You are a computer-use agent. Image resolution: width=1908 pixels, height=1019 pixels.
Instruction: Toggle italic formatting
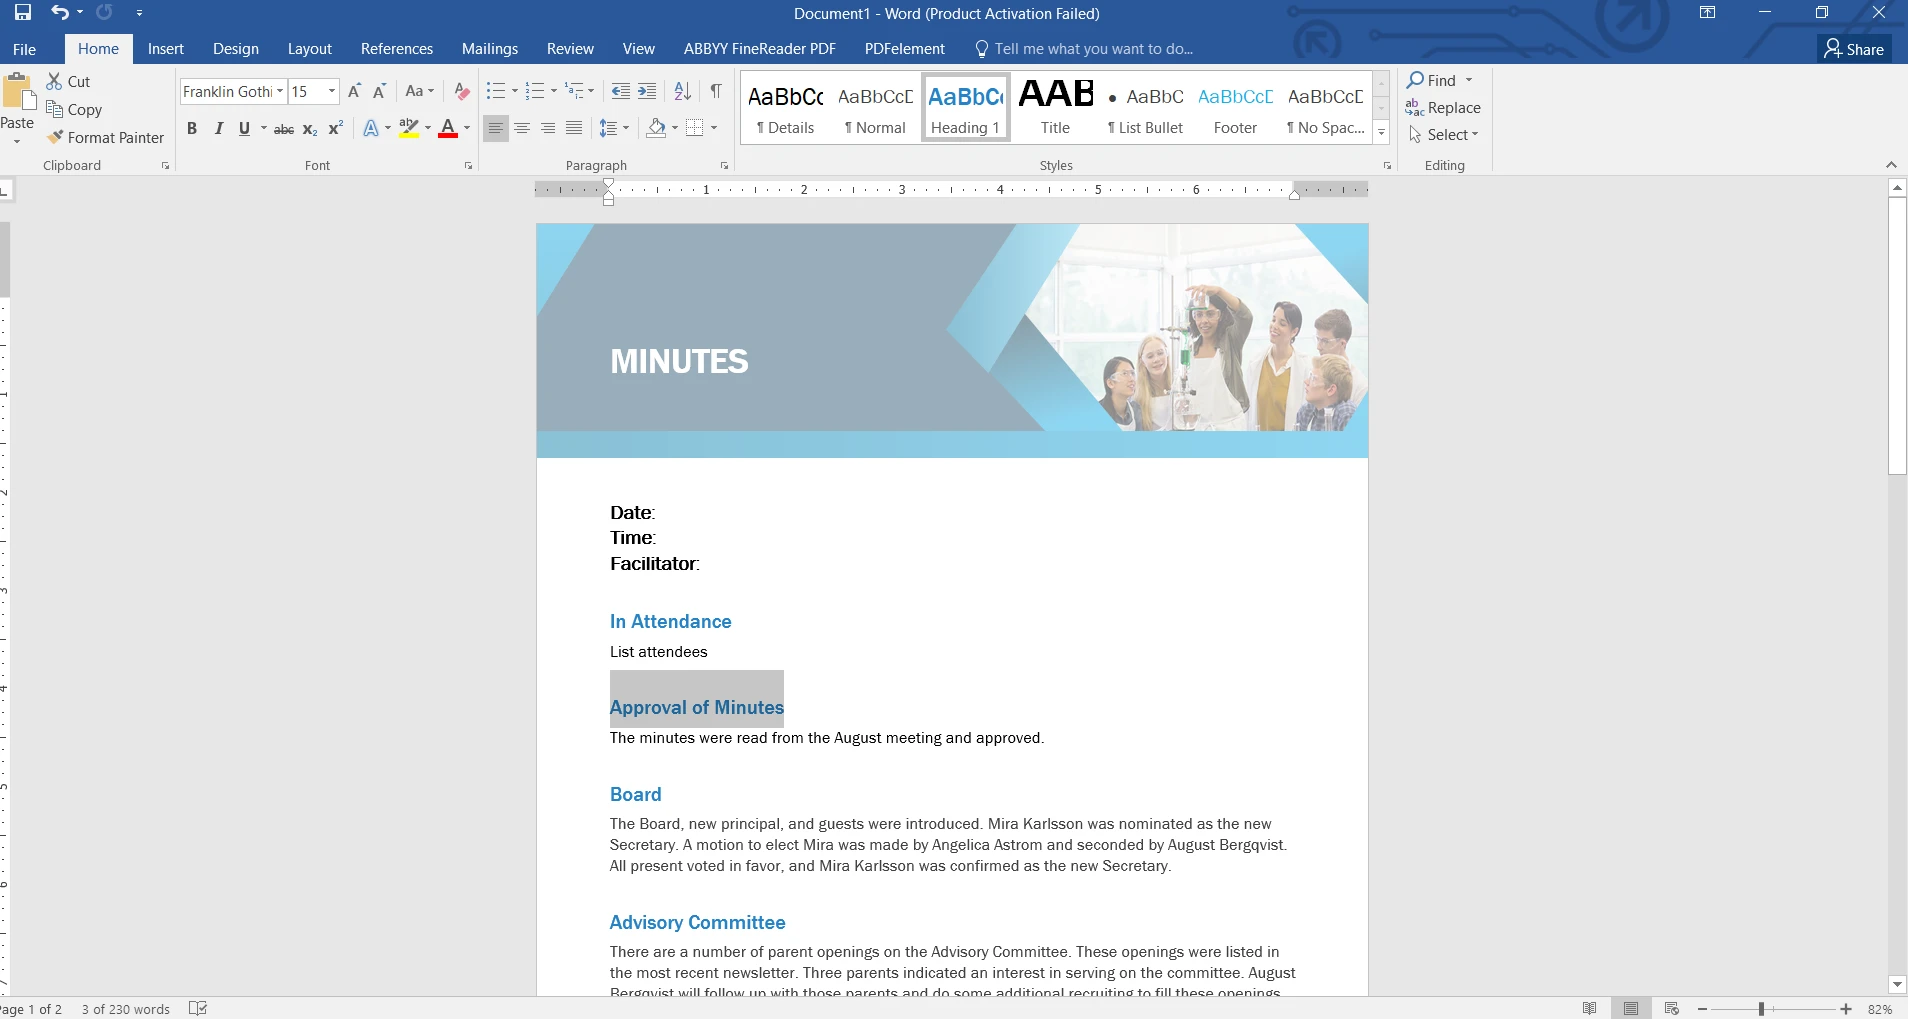click(x=218, y=128)
